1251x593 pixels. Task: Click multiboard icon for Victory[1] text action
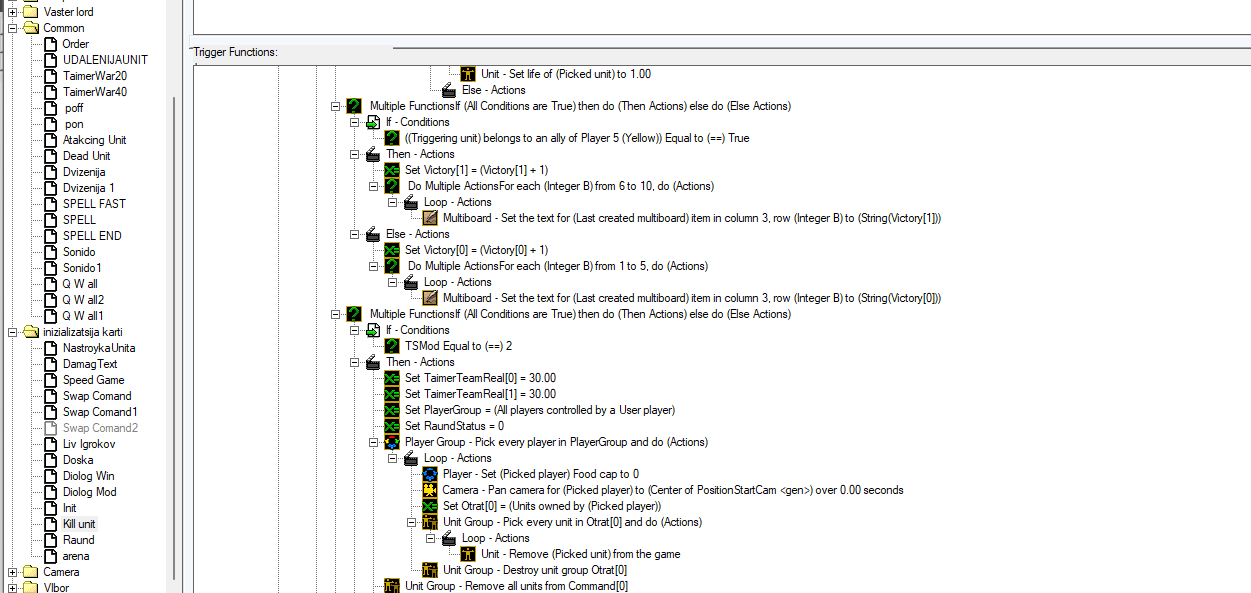(430, 218)
